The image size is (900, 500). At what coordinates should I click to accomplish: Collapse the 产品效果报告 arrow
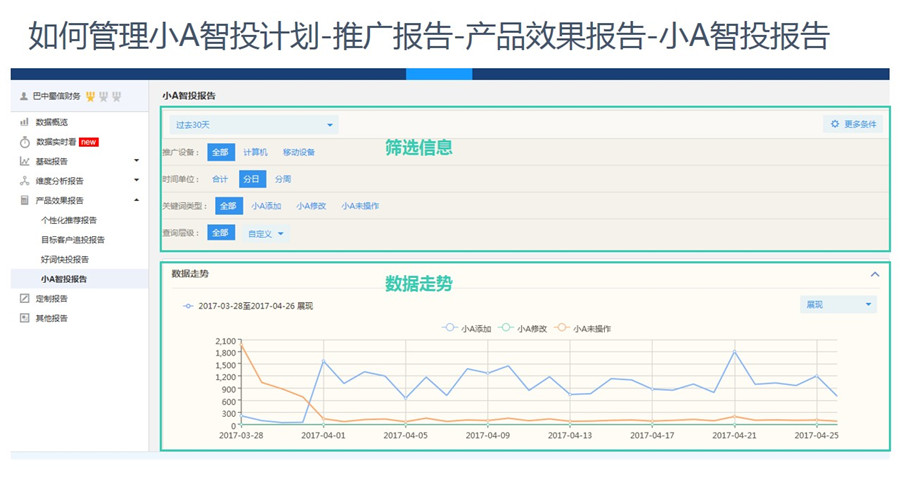tap(137, 200)
